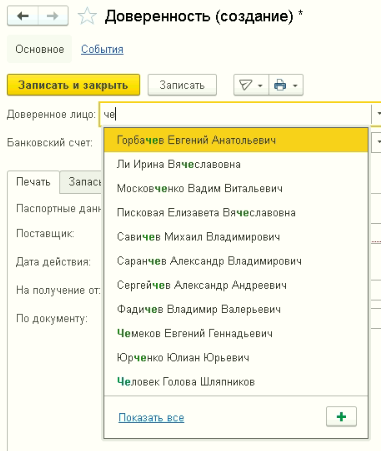Screen dimensions: 381x451
Task: Choose Саранчев Александр Владимирович
Action: [236, 261]
